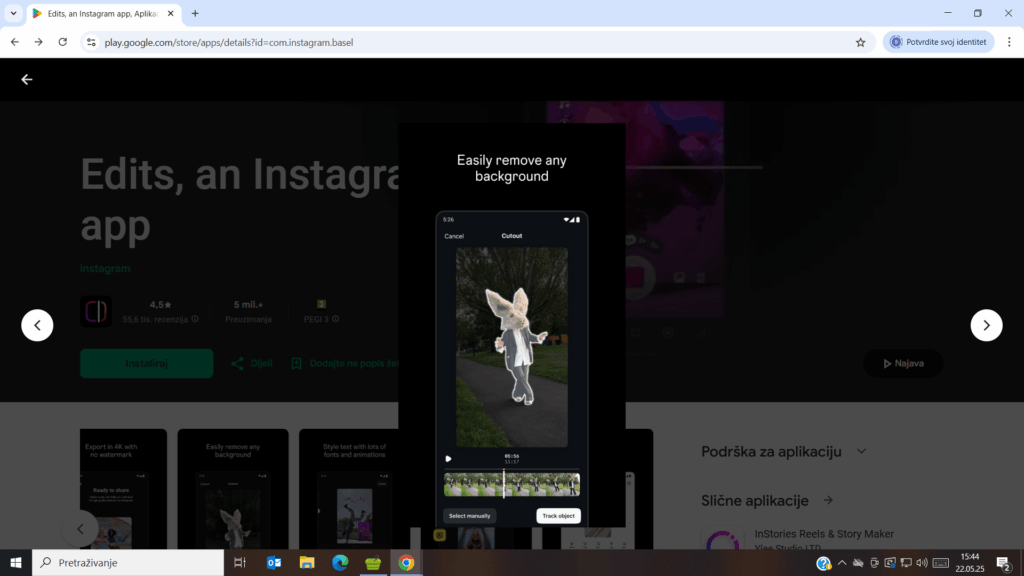Select the "Edits, an Instagram app" browser tab
1024x576 pixels.
(103, 14)
